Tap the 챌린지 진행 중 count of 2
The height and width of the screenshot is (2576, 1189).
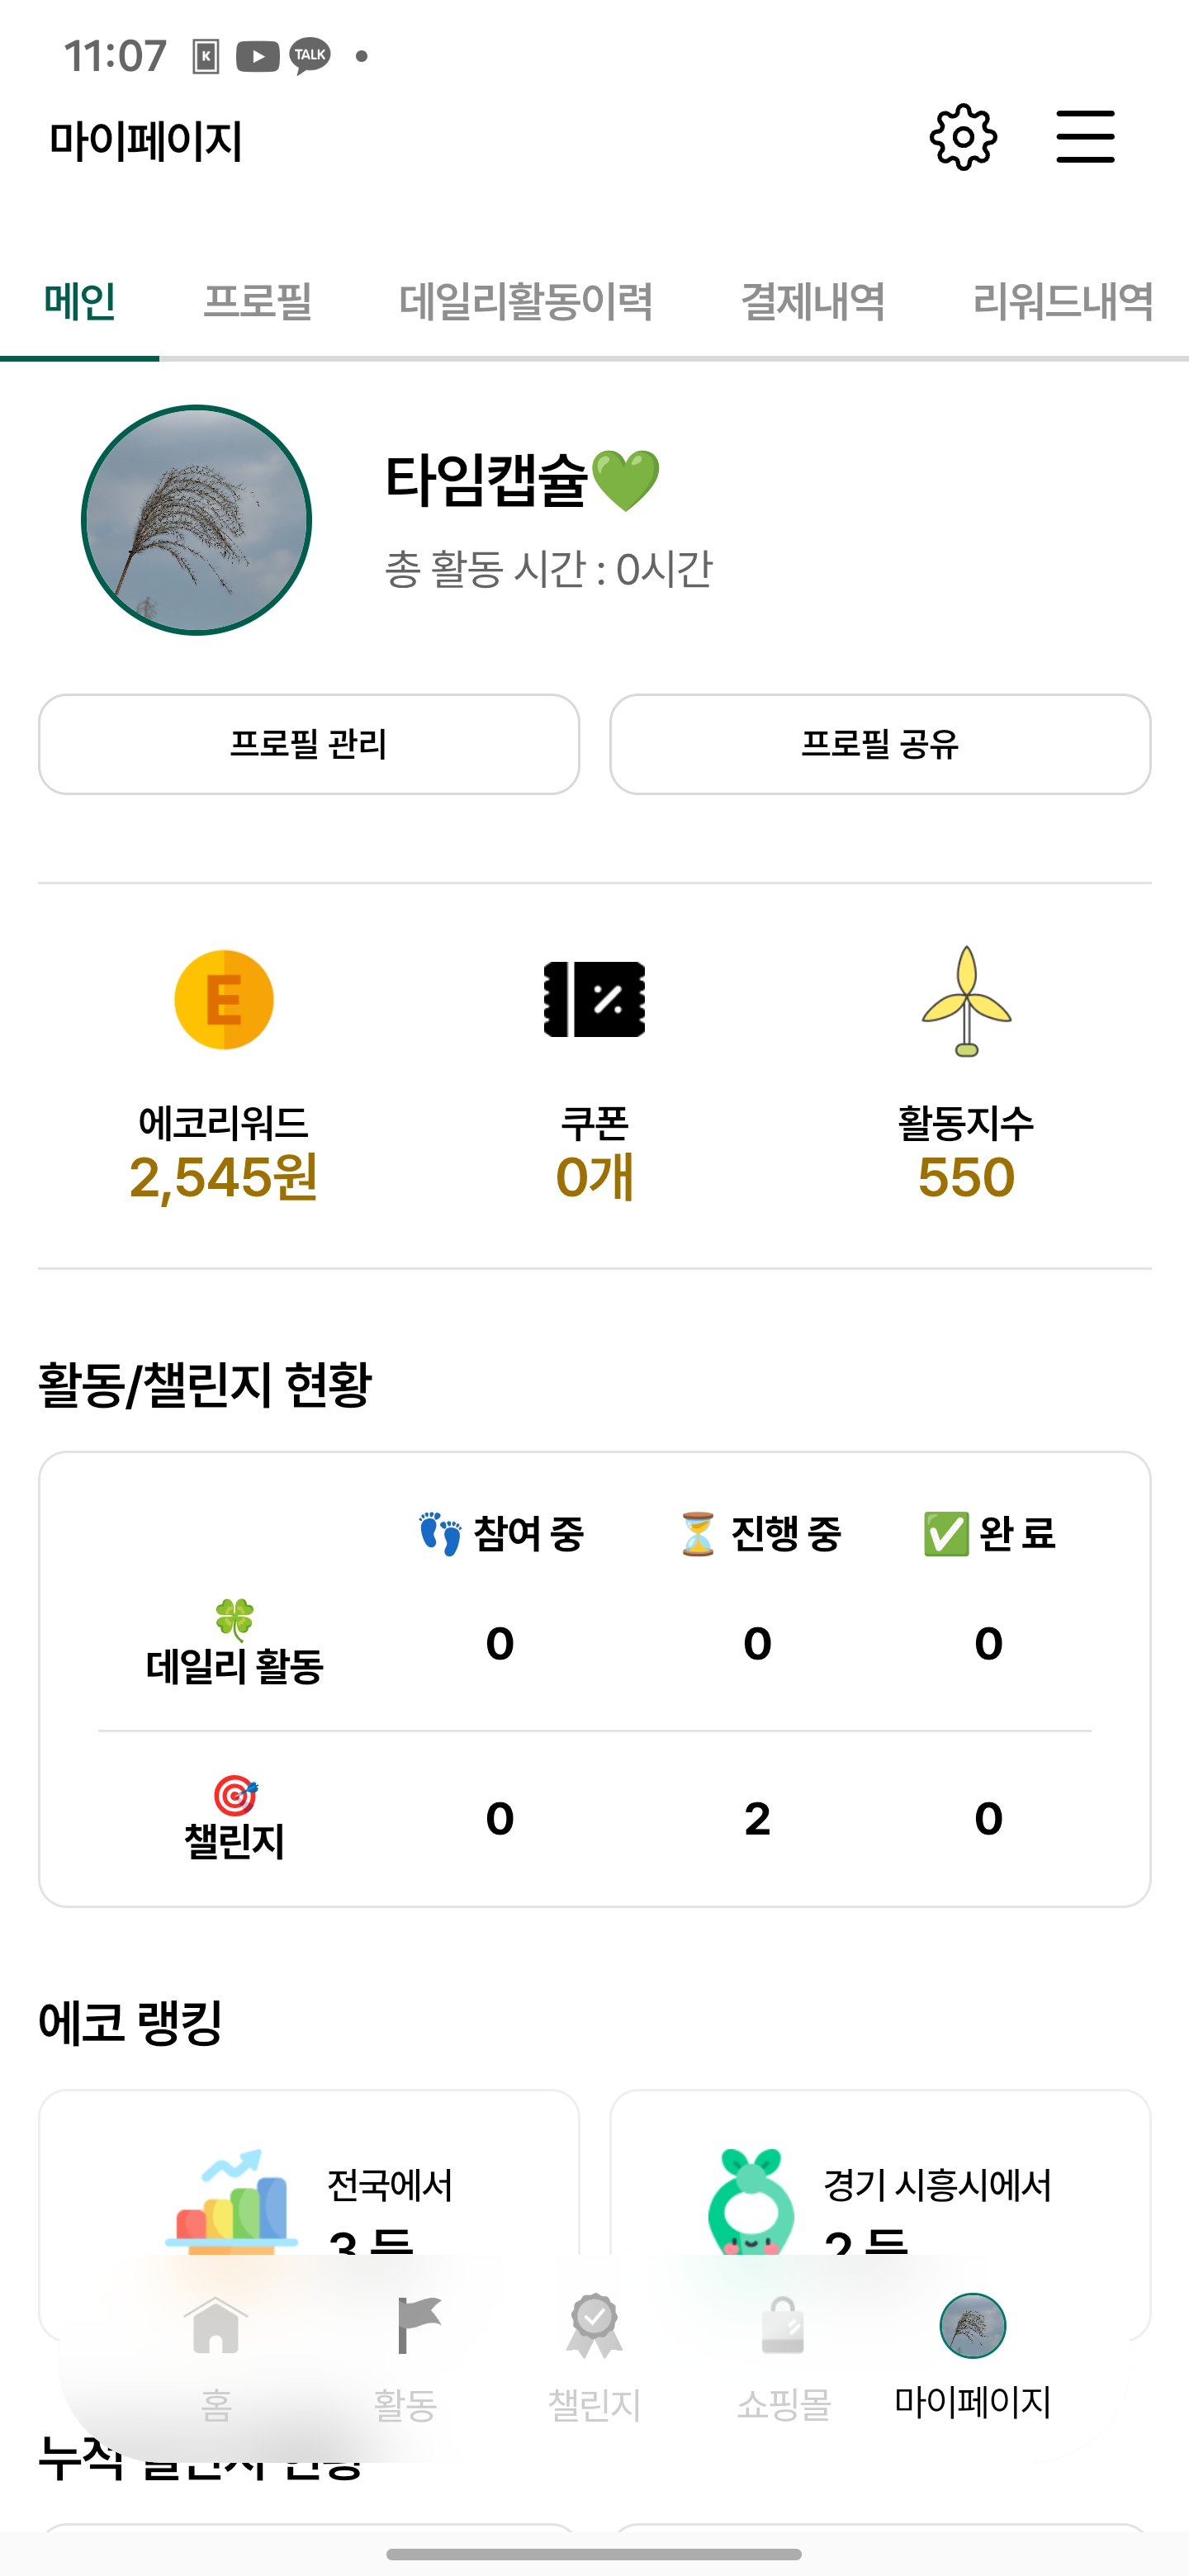pyautogui.click(x=757, y=1818)
